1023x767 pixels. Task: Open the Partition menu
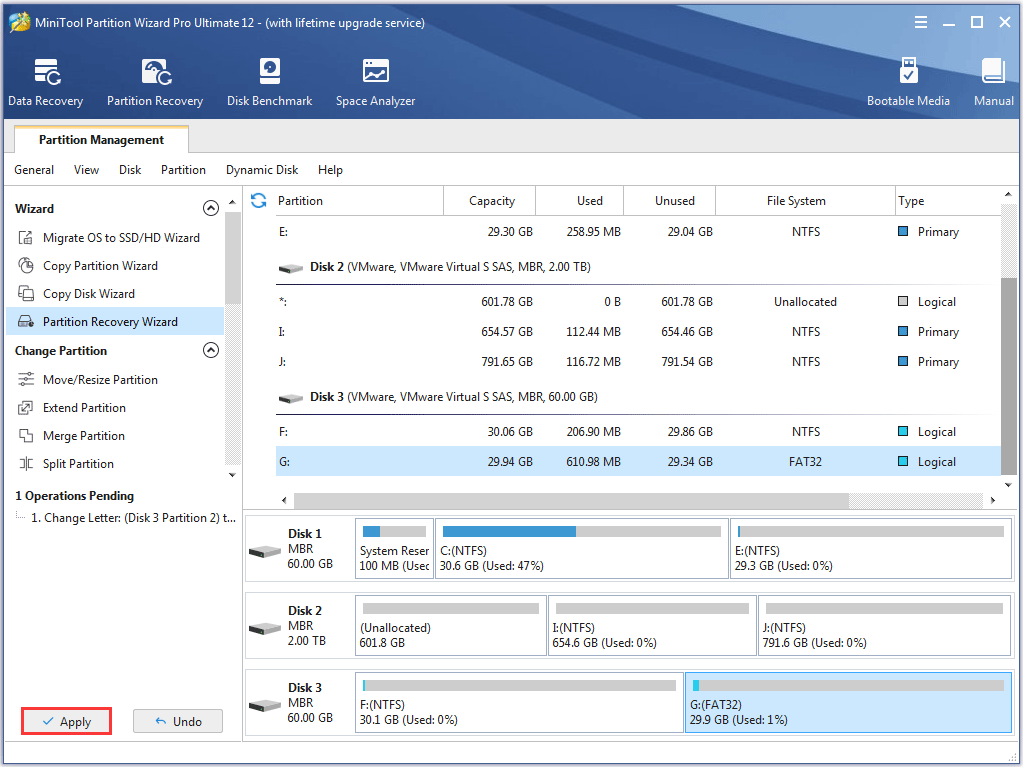point(183,170)
